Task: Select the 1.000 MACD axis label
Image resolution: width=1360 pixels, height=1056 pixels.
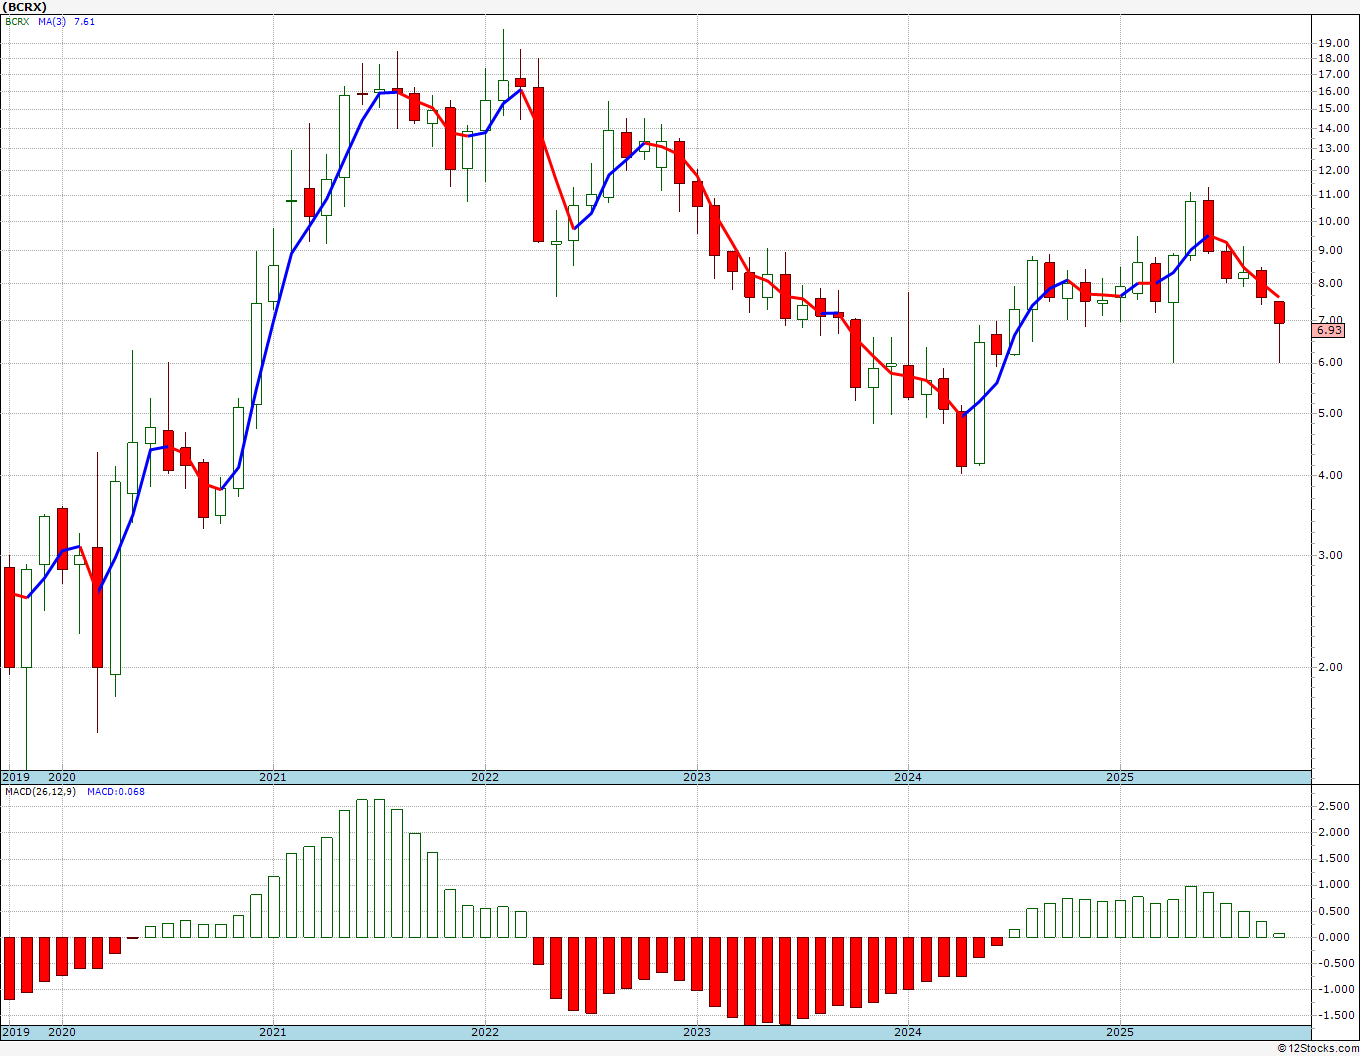Action: (x=1335, y=885)
